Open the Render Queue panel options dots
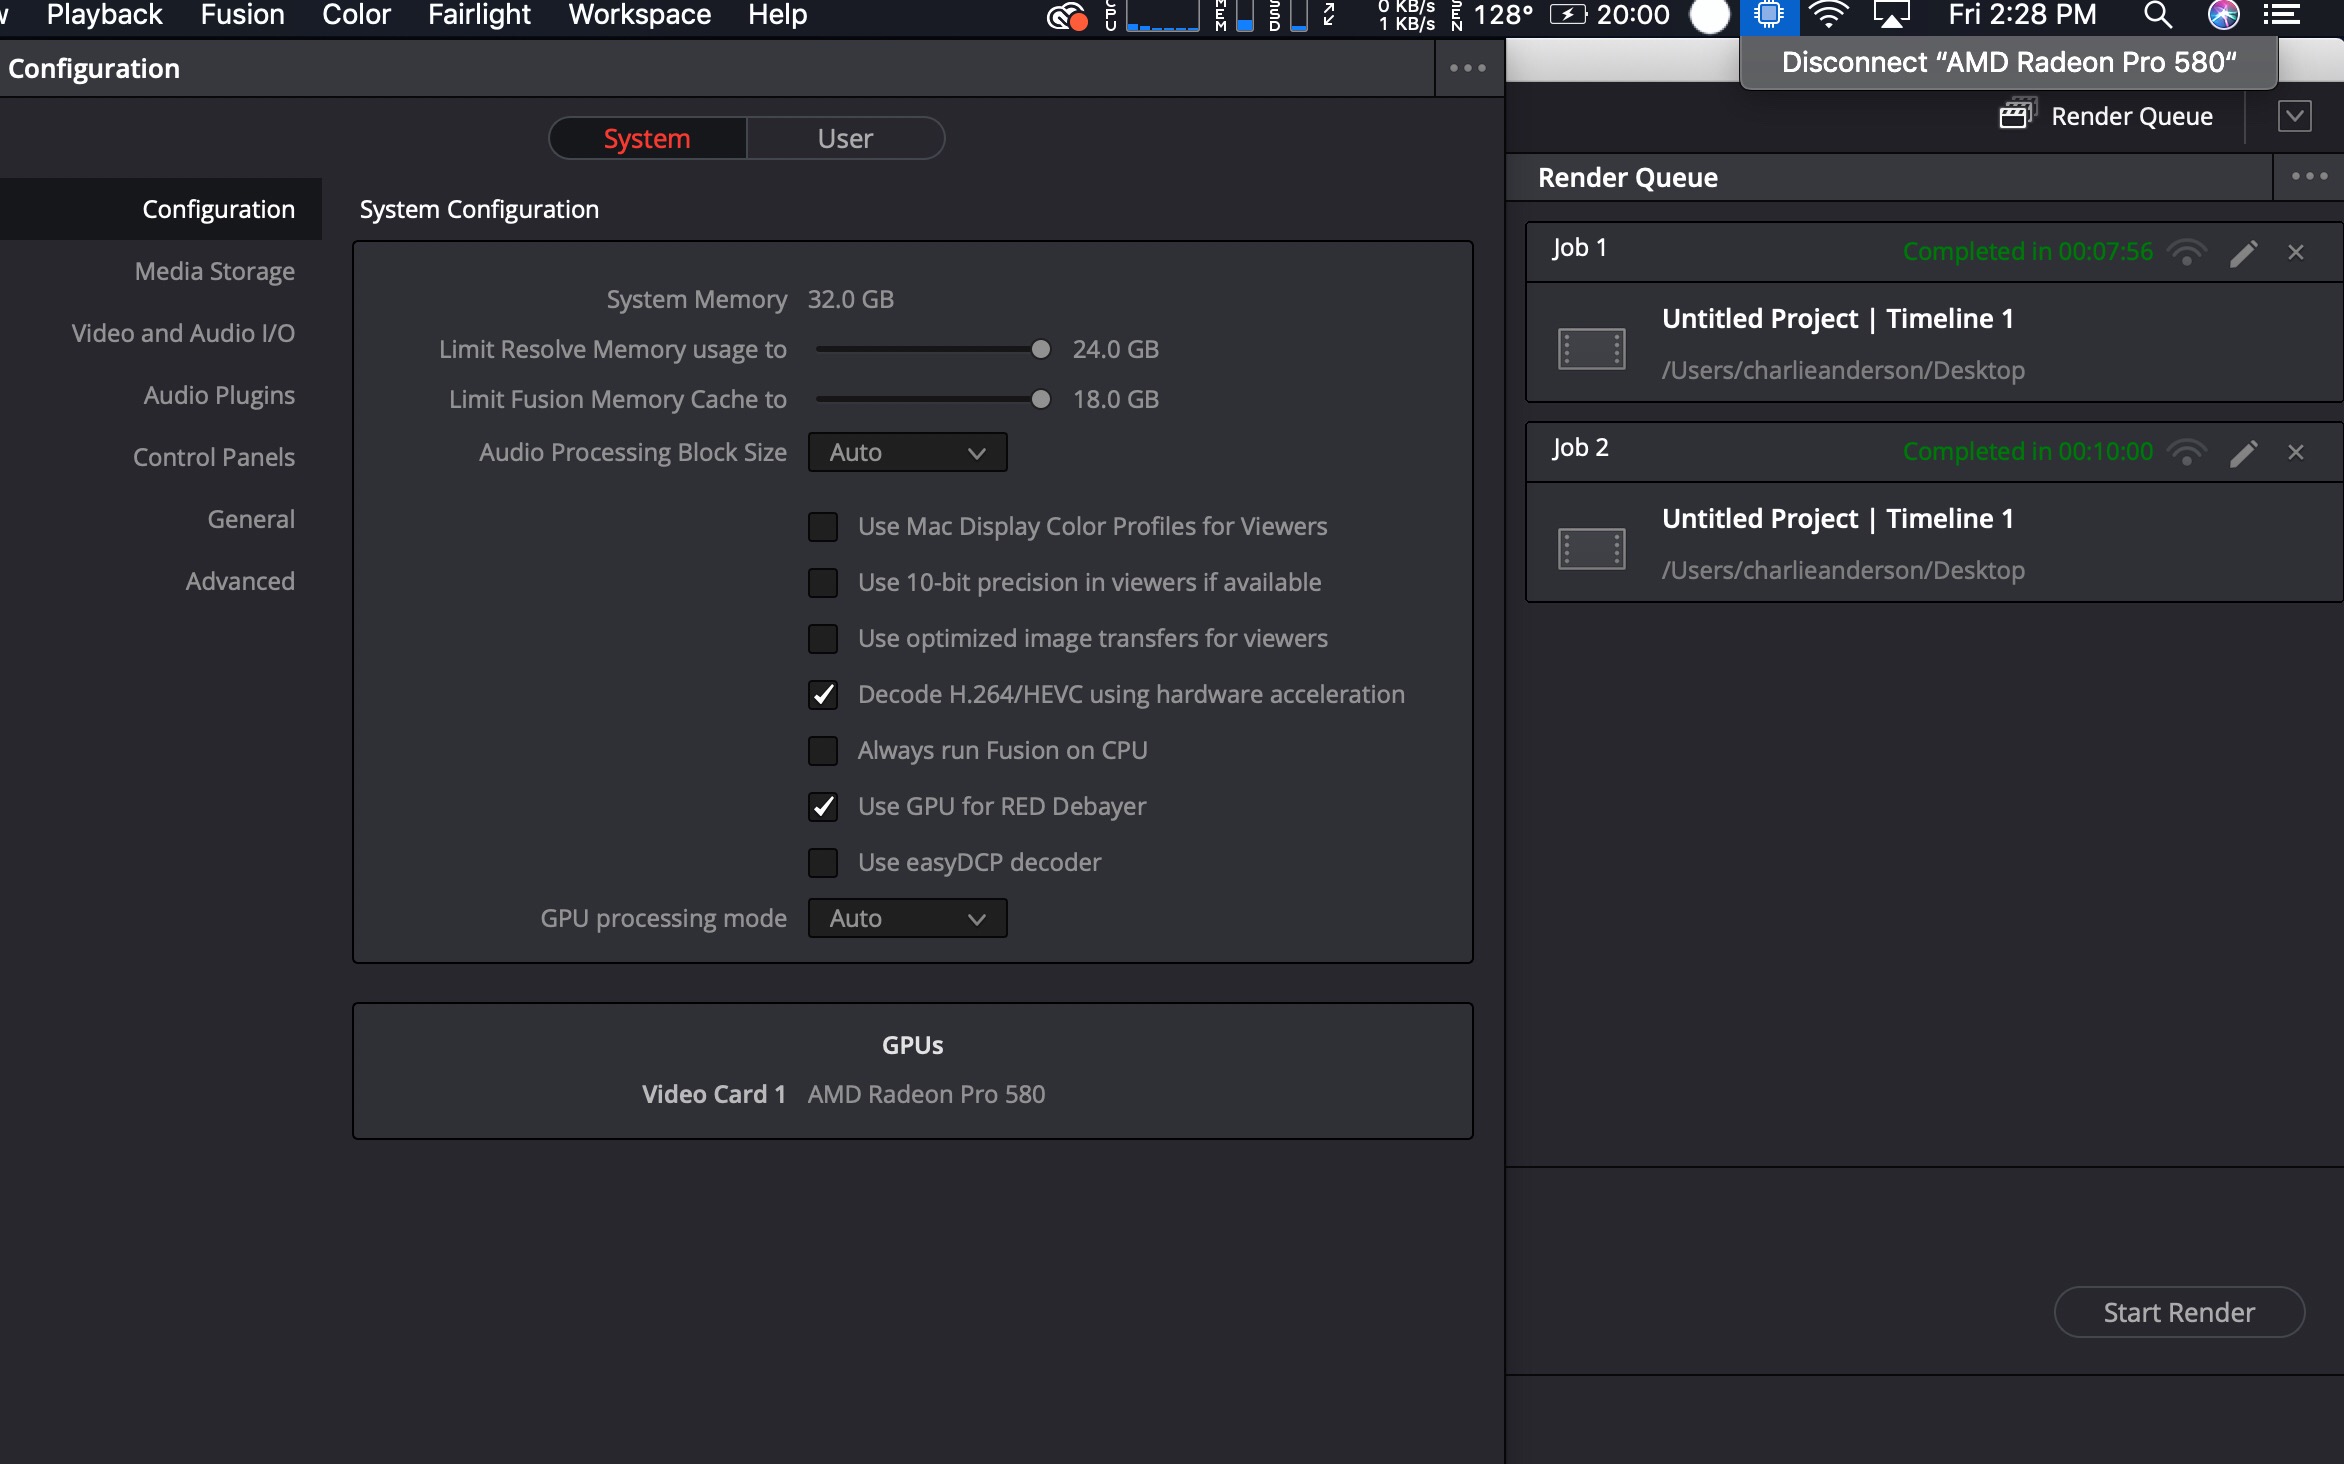 click(x=2309, y=177)
